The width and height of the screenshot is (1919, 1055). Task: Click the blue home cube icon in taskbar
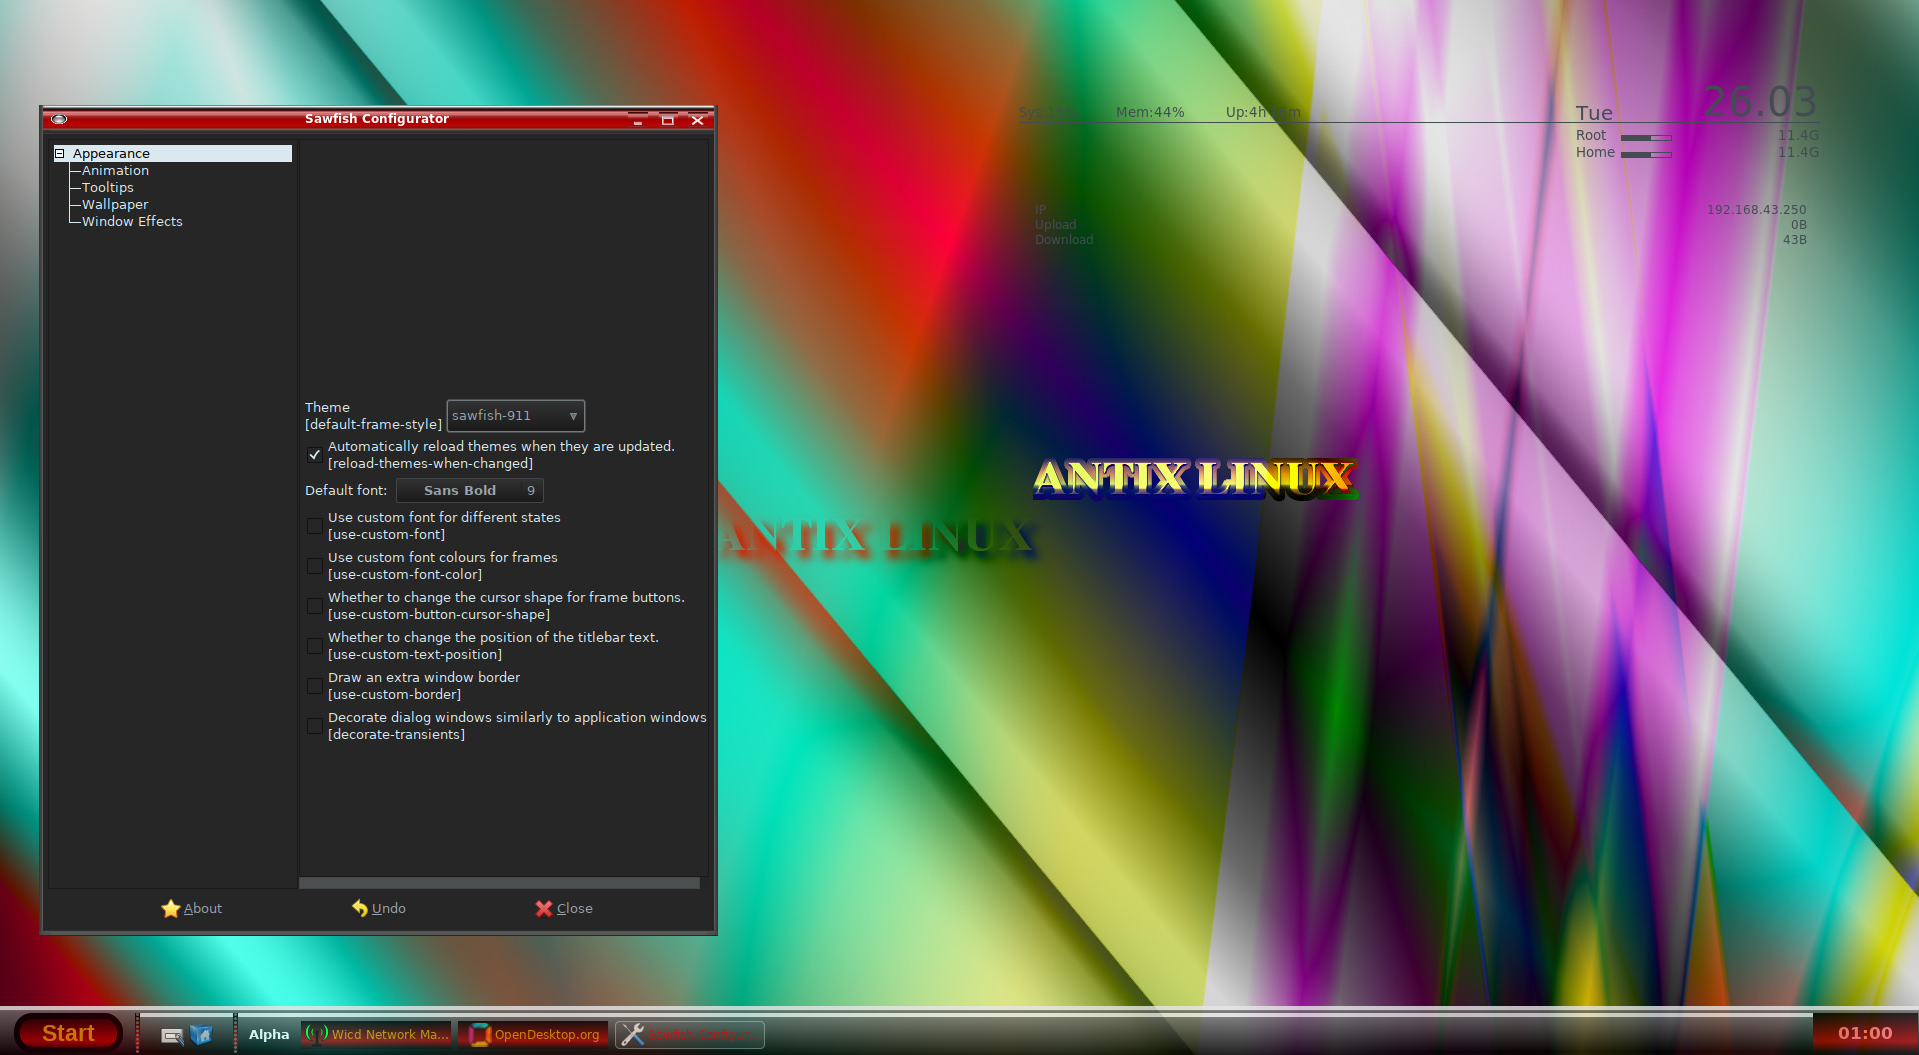point(201,1035)
